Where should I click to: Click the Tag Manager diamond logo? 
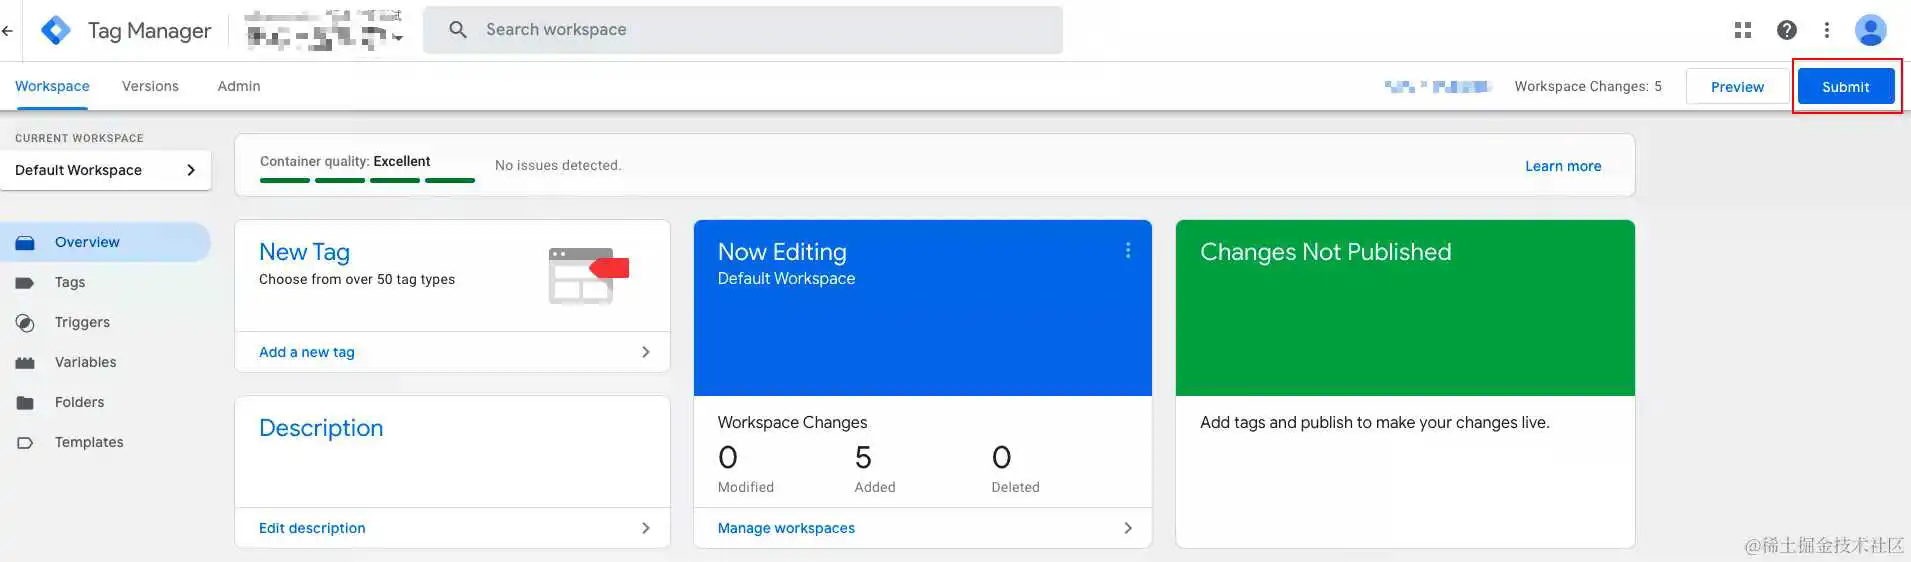[56, 30]
